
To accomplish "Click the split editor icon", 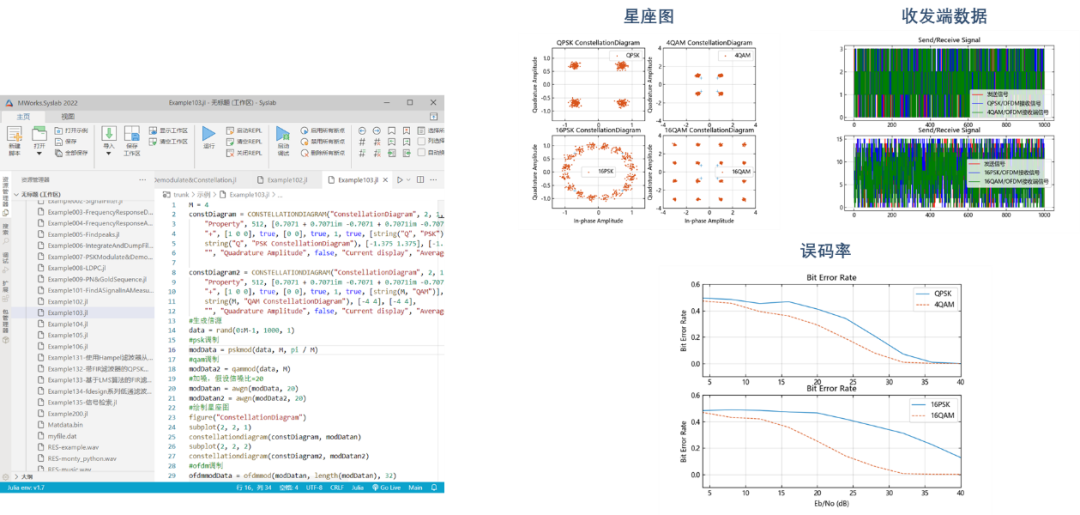I will 420,180.
